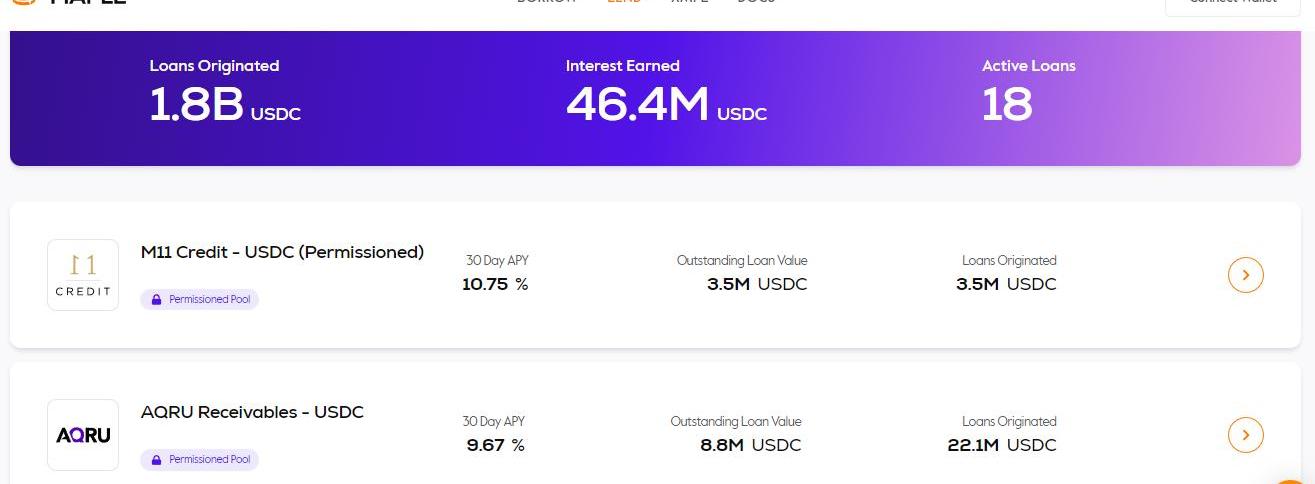Click the M11 Credit pool logo
Viewport: 1315px width, 484px height.
point(83,275)
